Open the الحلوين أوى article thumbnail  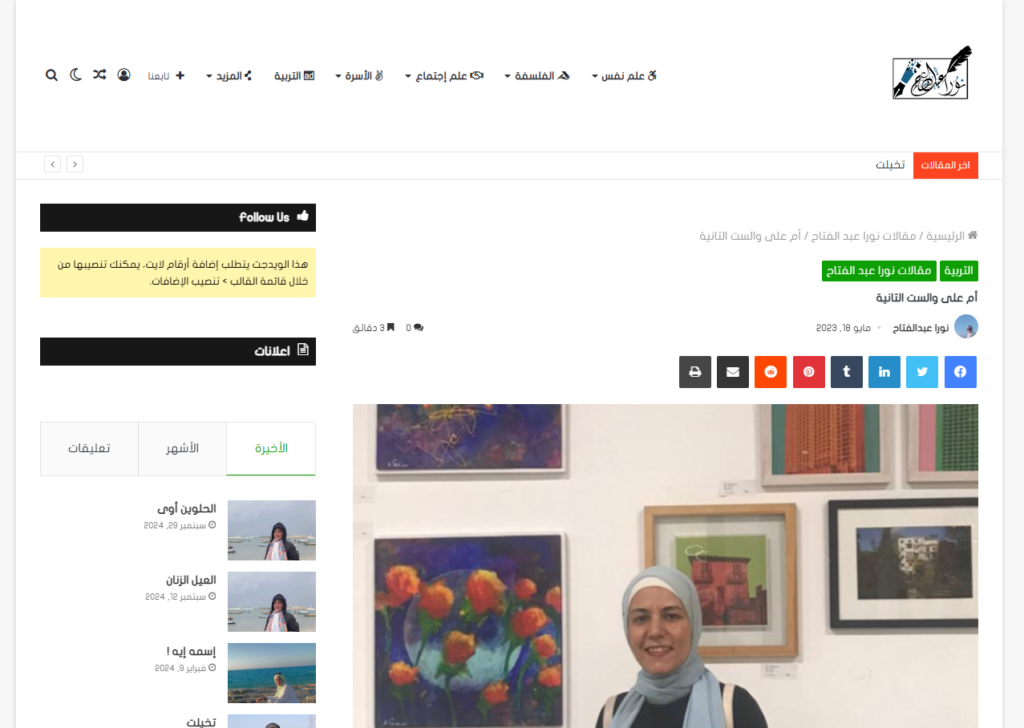[x=272, y=530]
